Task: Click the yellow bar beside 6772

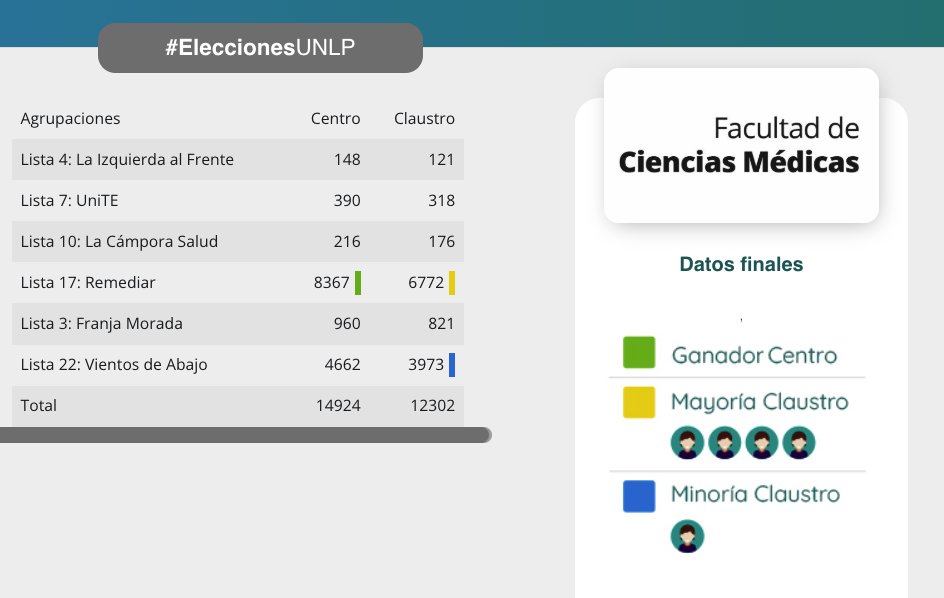Action: pos(452,283)
